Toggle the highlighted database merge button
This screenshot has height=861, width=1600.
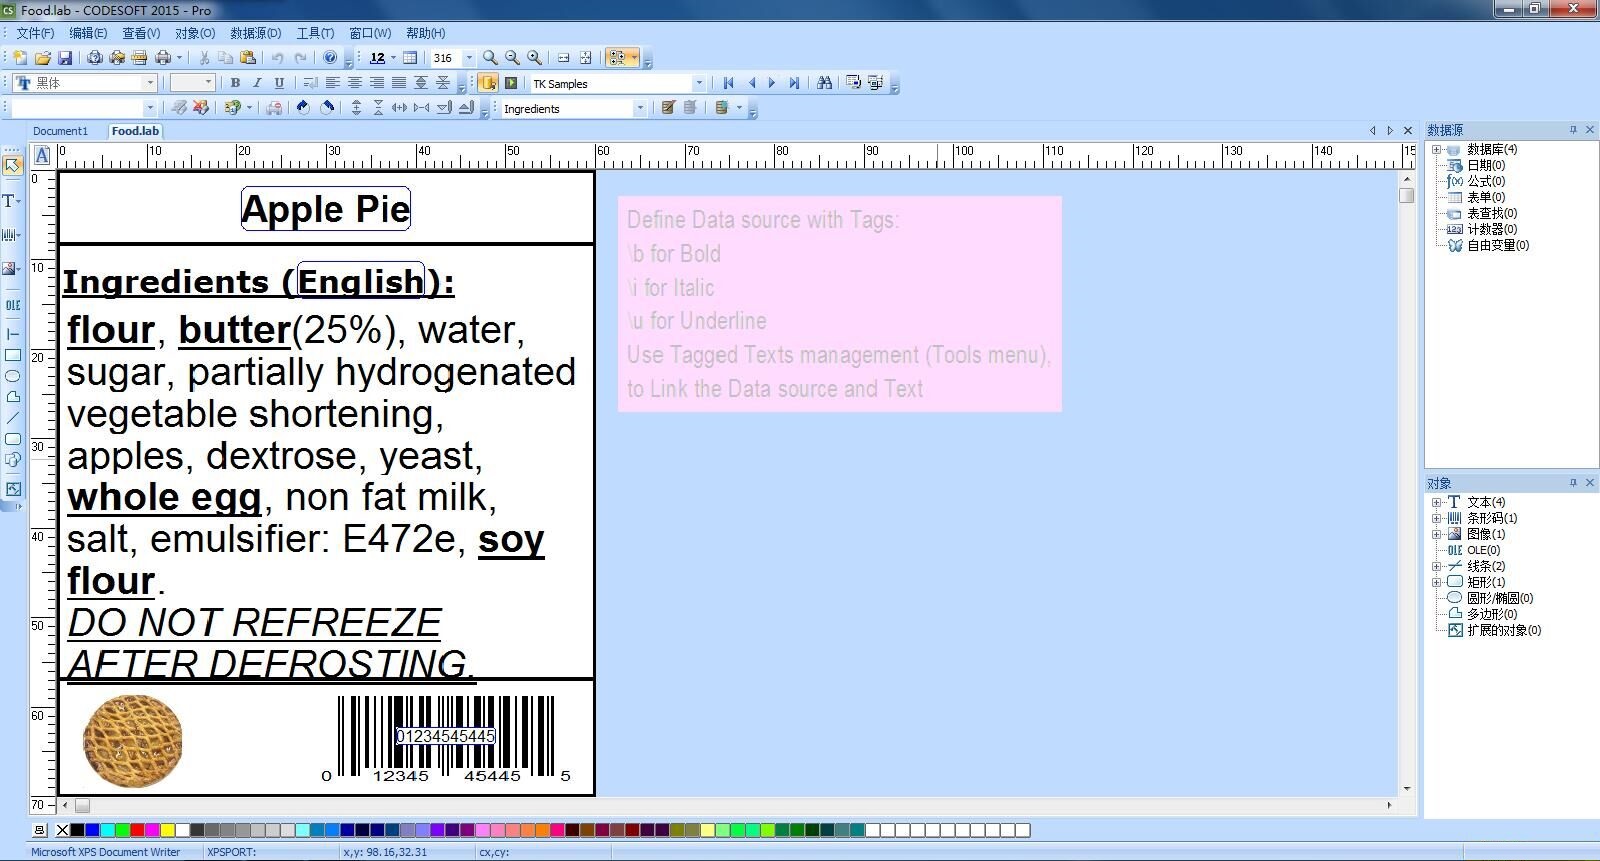point(488,83)
